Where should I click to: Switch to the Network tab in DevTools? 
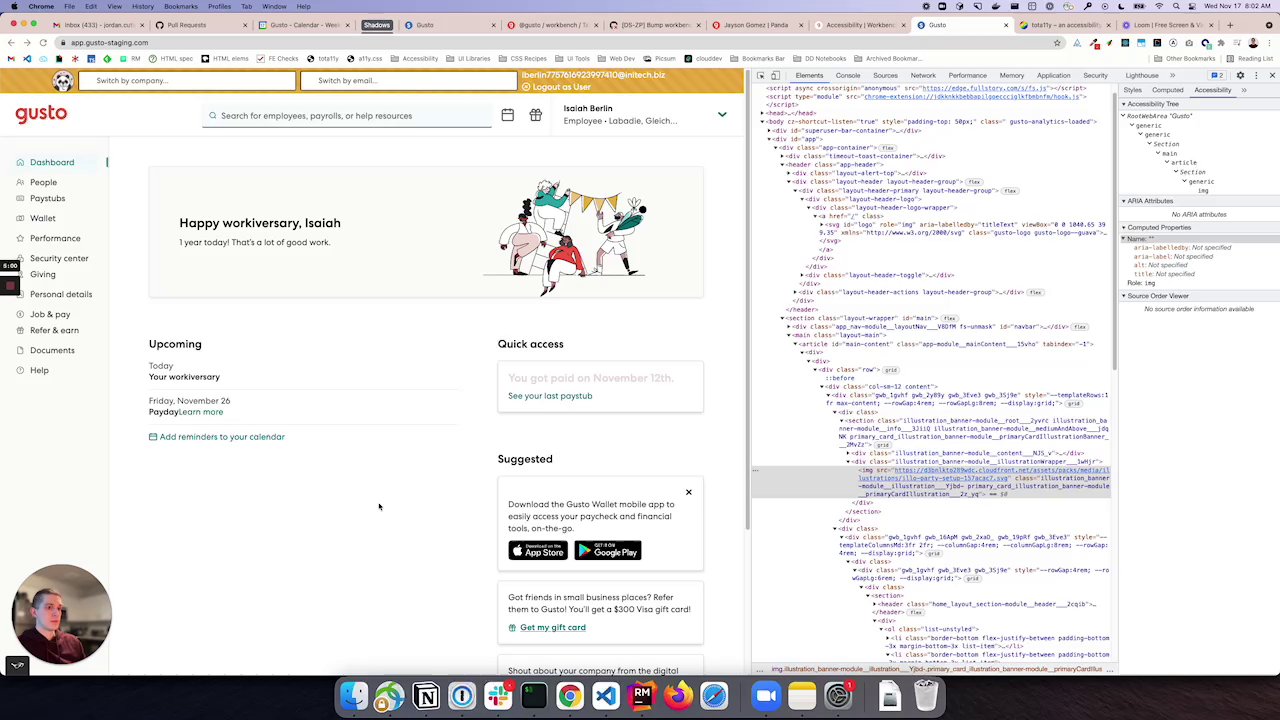(x=923, y=75)
